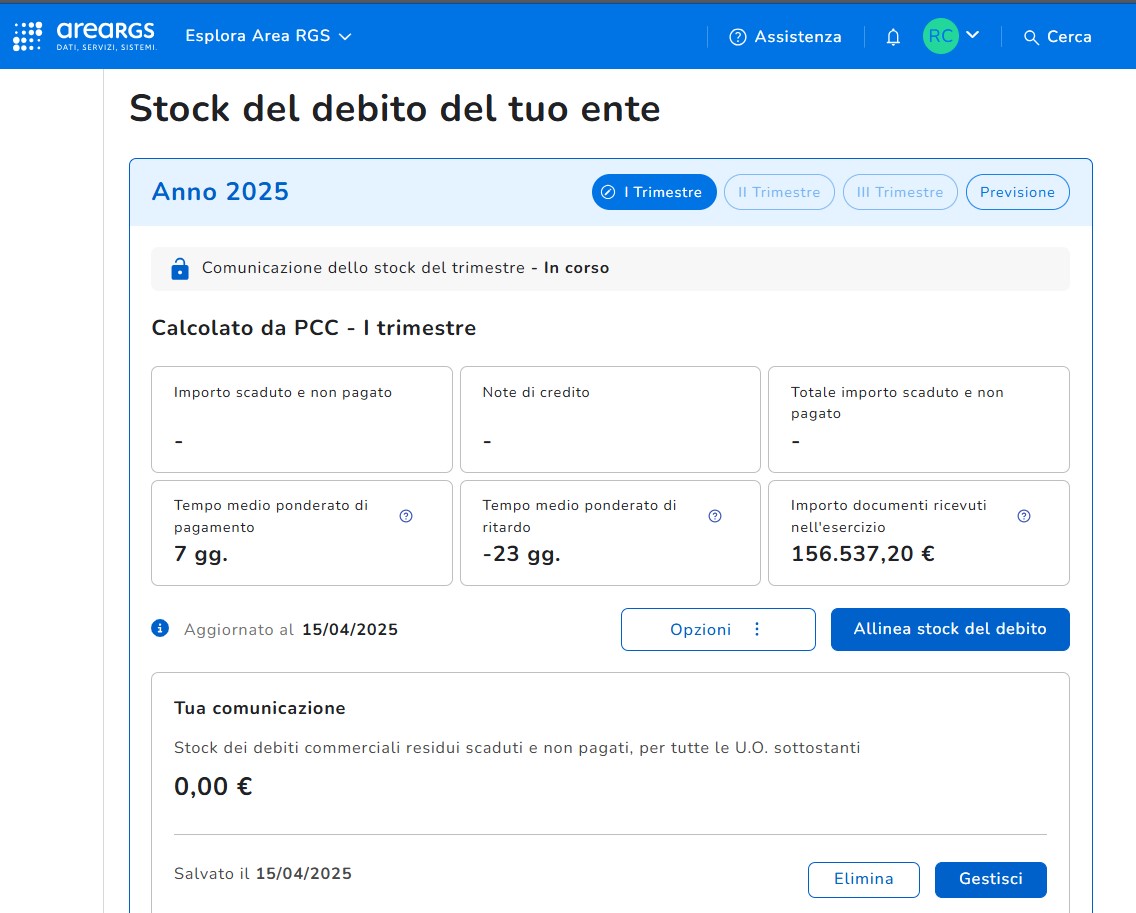1136x913 pixels.
Task: Expand the Esplora Area RGS menu
Action: pyautogui.click(x=268, y=36)
